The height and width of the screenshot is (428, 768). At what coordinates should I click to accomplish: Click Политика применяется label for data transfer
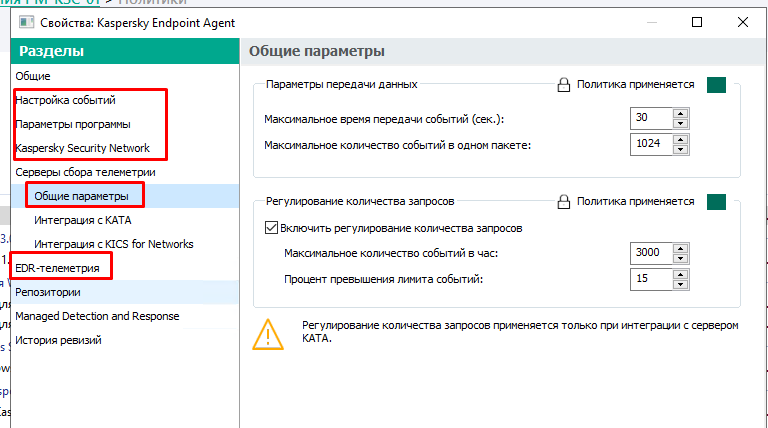pos(635,85)
